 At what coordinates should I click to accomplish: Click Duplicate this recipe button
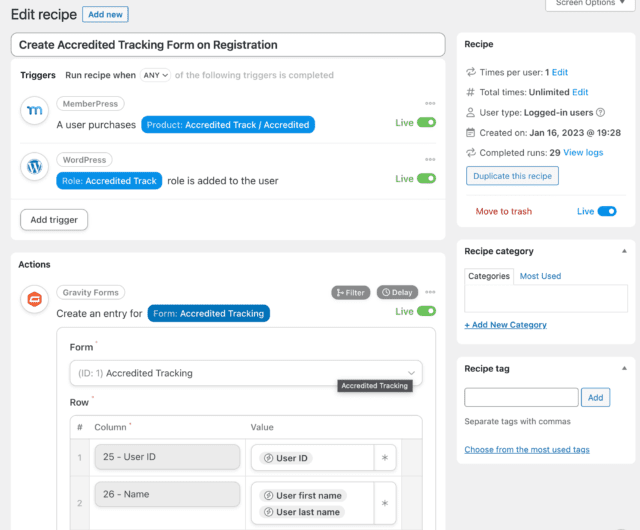click(512, 176)
